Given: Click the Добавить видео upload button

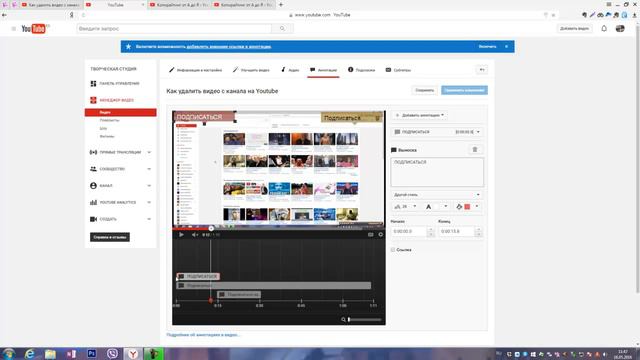Looking at the screenshot, I should 574,29.
